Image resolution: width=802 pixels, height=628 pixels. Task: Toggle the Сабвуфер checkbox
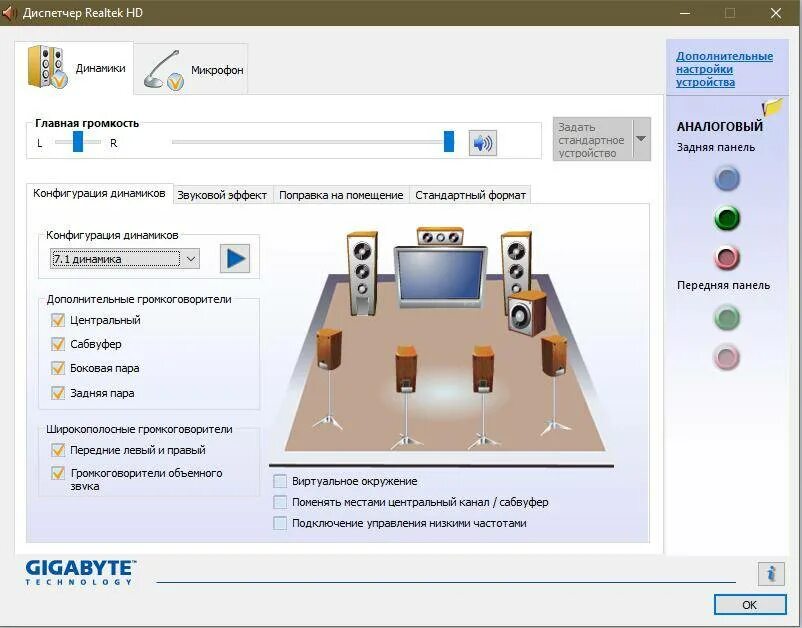pyautogui.click(x=58, y=344)
